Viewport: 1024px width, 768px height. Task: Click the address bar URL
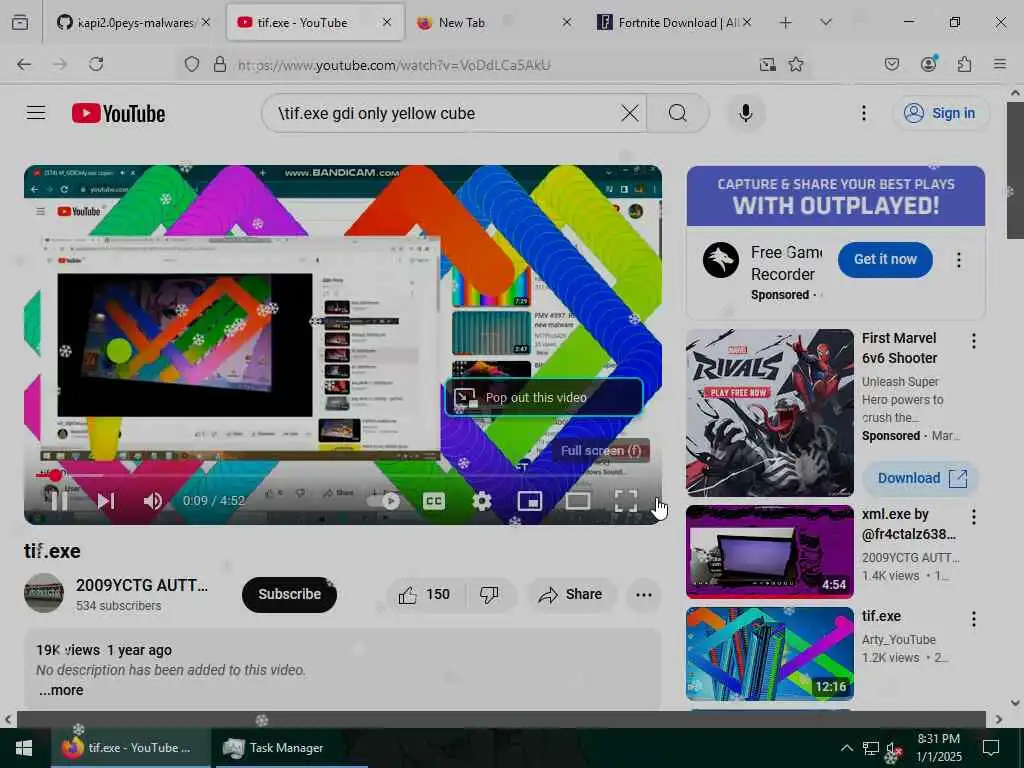click(394, 65)
